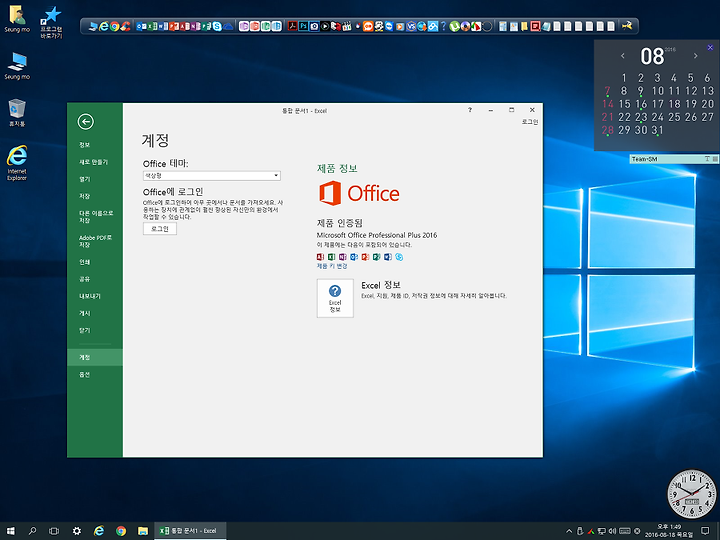This screenshot has width=720, height=540.
Task: Open Internet Explorer desktop shortcut
Action: (x=17, y=163)
